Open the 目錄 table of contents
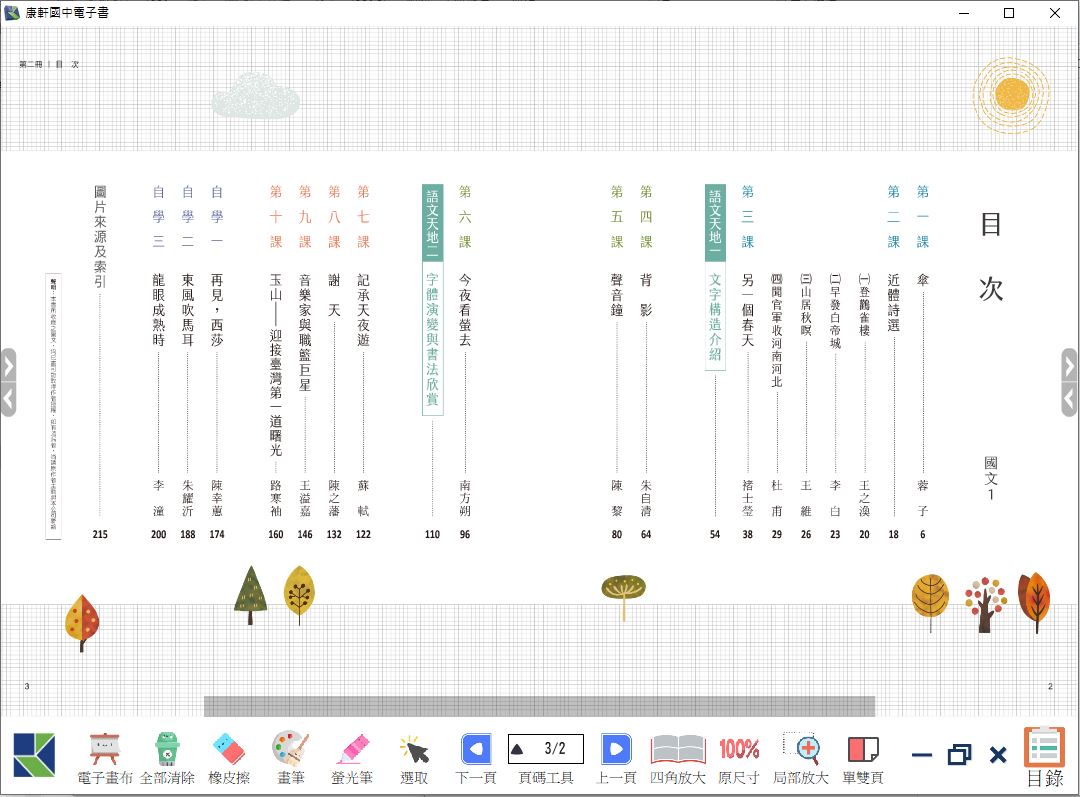Viewport: 1080px width, 797px height. pyautogui.click(x=1045, y=756)
